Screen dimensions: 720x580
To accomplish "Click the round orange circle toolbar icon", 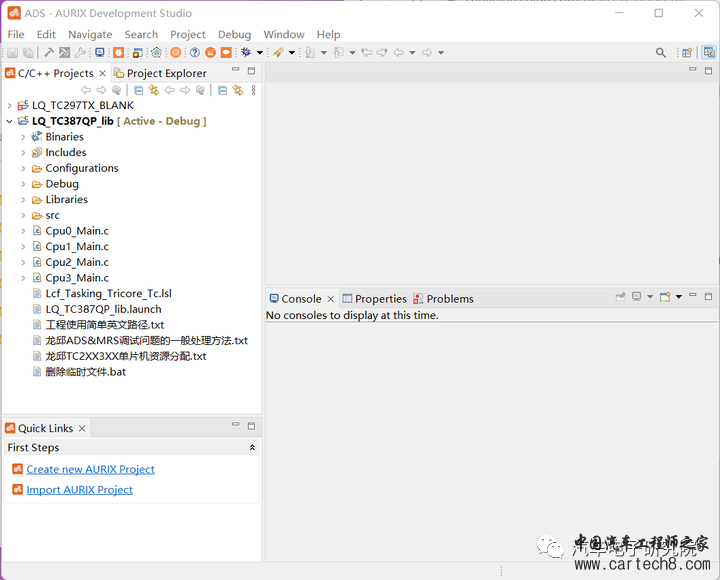I will (x=175, y=52).
